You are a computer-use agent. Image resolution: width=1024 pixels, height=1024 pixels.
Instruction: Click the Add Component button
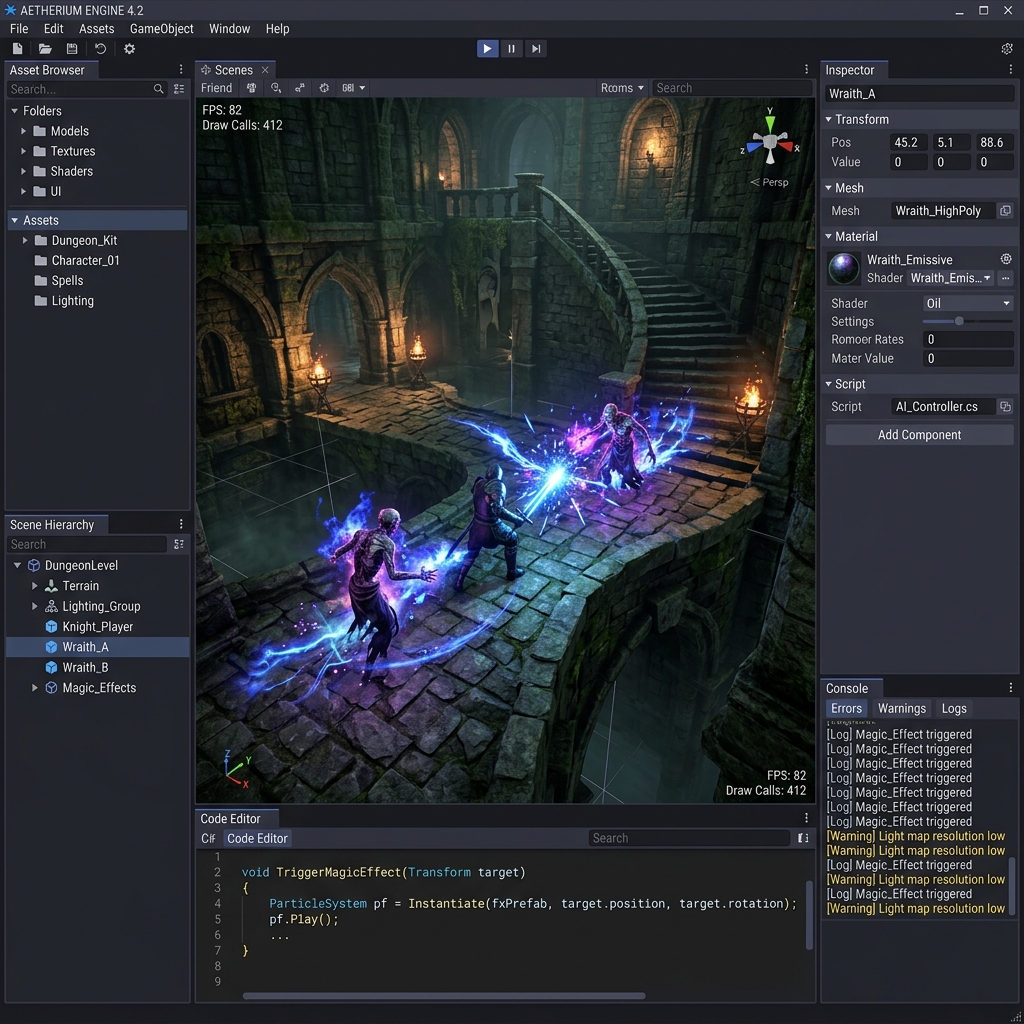(x=919, y=435)
